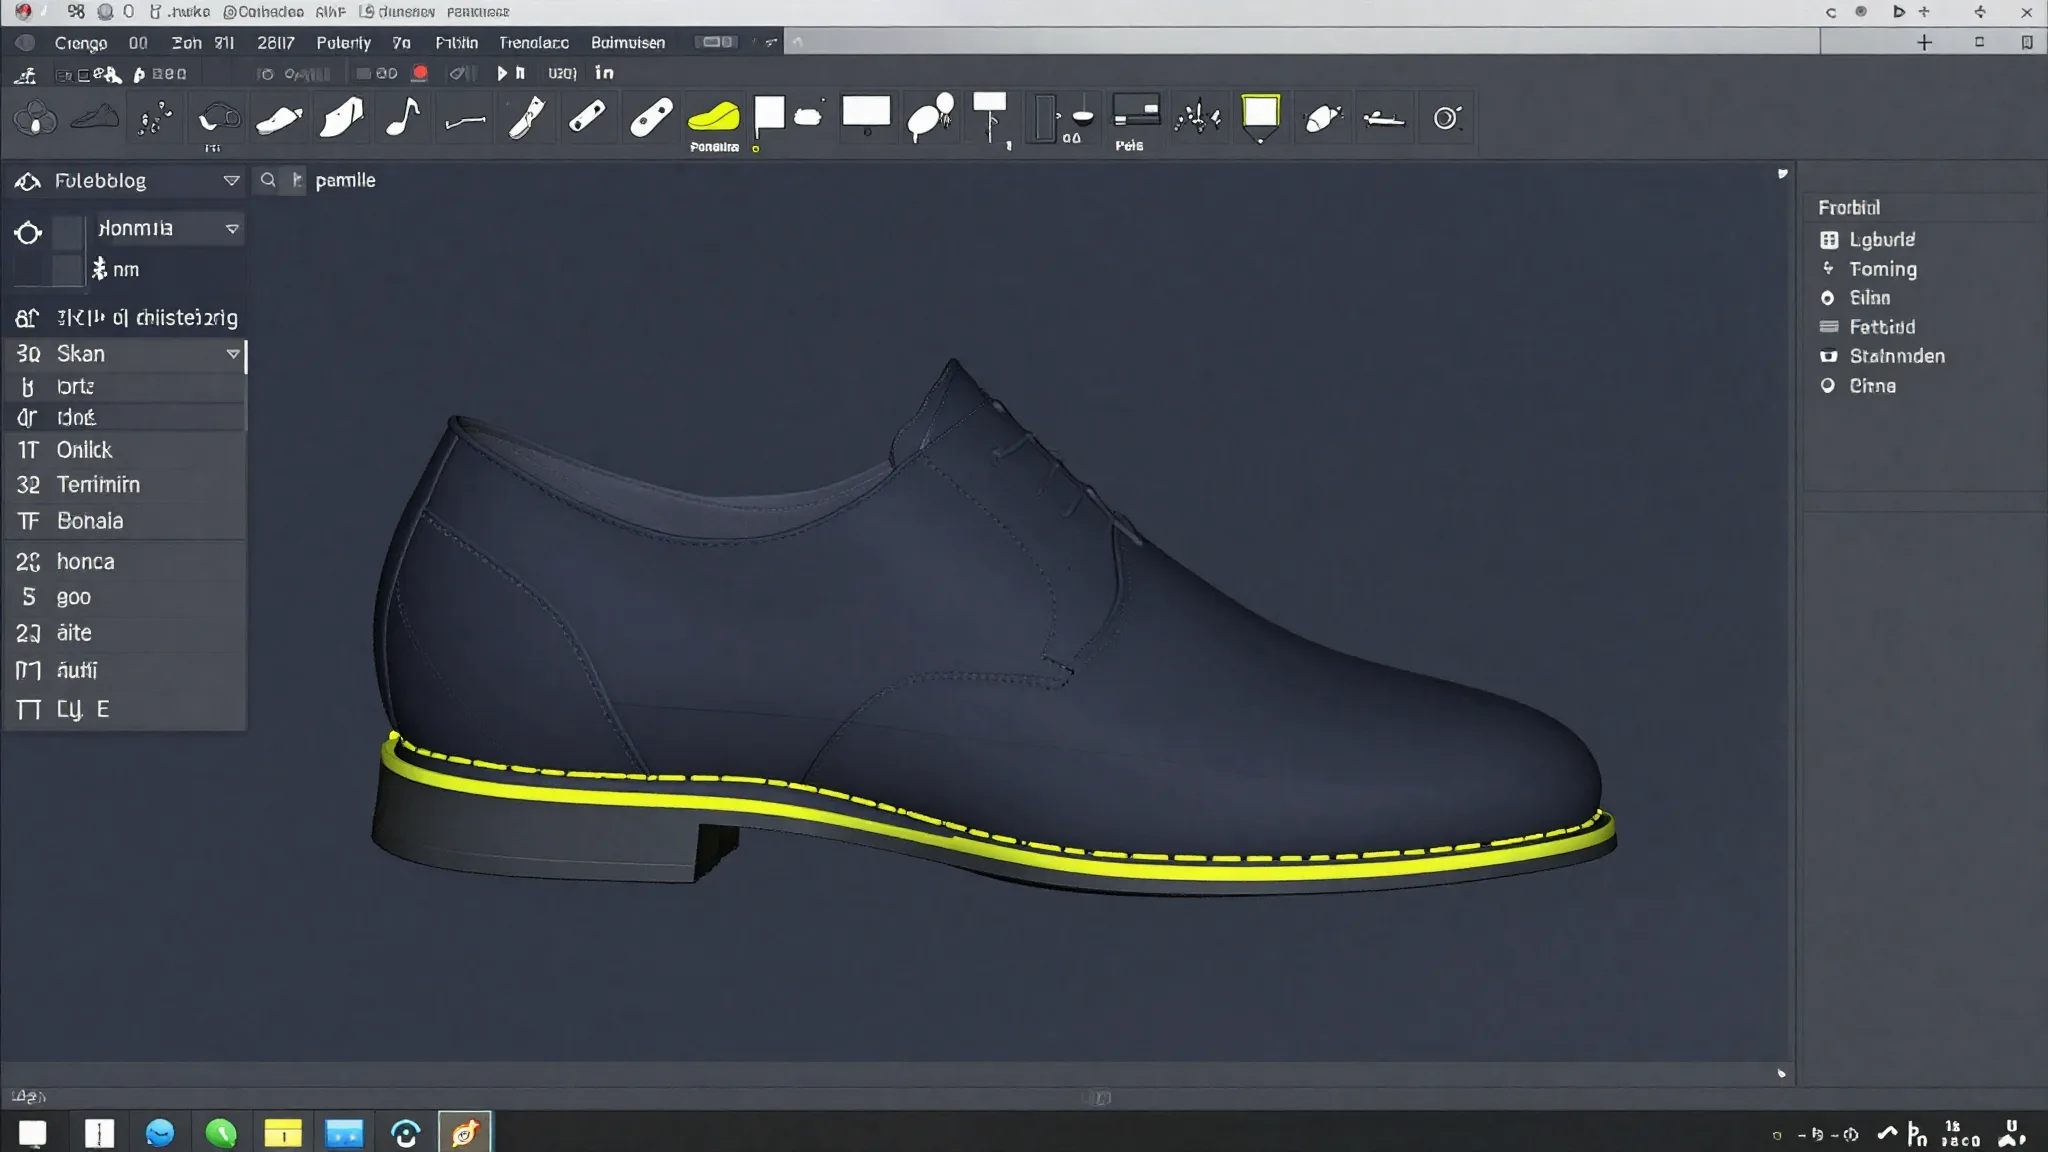Screen dimensions: 2048x1152
Task: Open the Ciengo menu
Action: 81,43
